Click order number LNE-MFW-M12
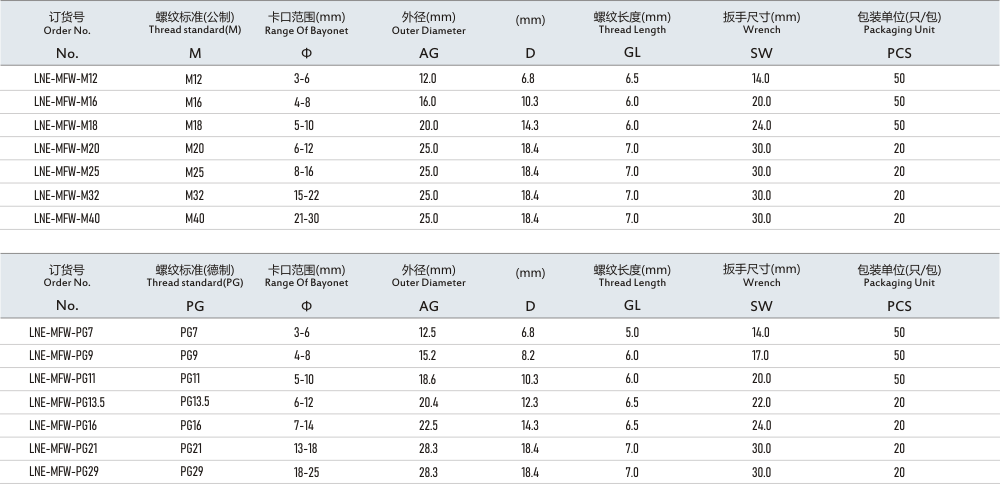The height and width of the screenshot is (484, 1000). (65, 78)
